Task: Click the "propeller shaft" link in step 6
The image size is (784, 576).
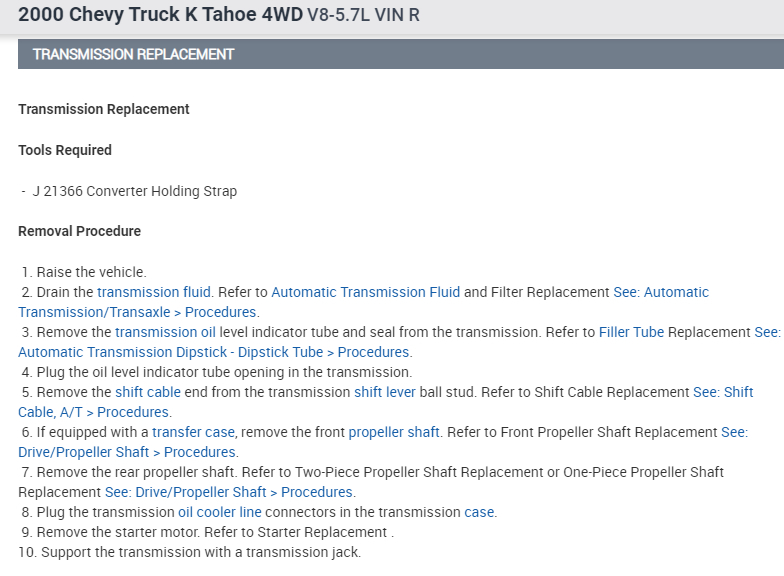Action: (394, 432)
